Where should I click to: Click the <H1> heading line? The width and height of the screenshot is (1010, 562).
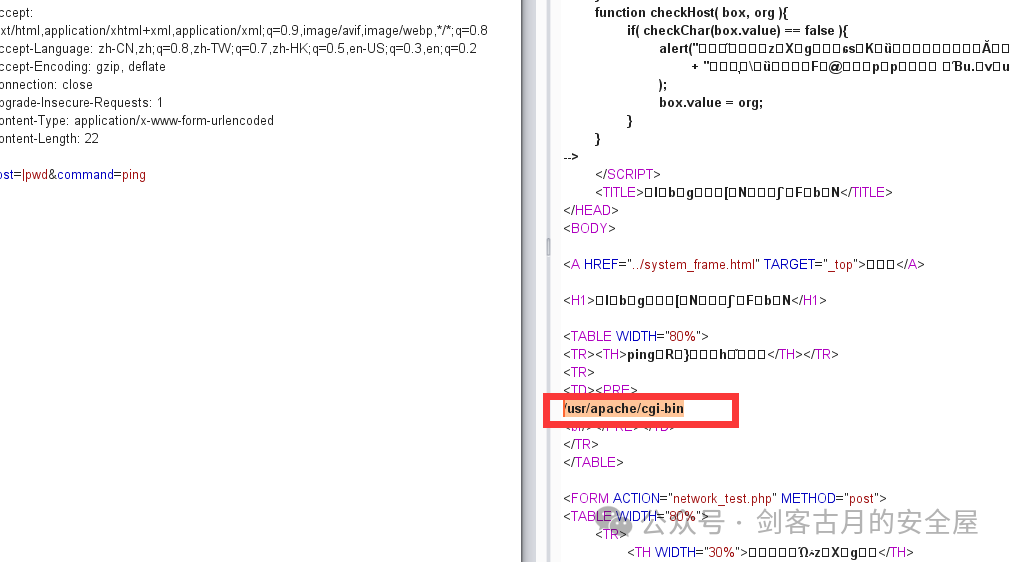coord(694,301)
